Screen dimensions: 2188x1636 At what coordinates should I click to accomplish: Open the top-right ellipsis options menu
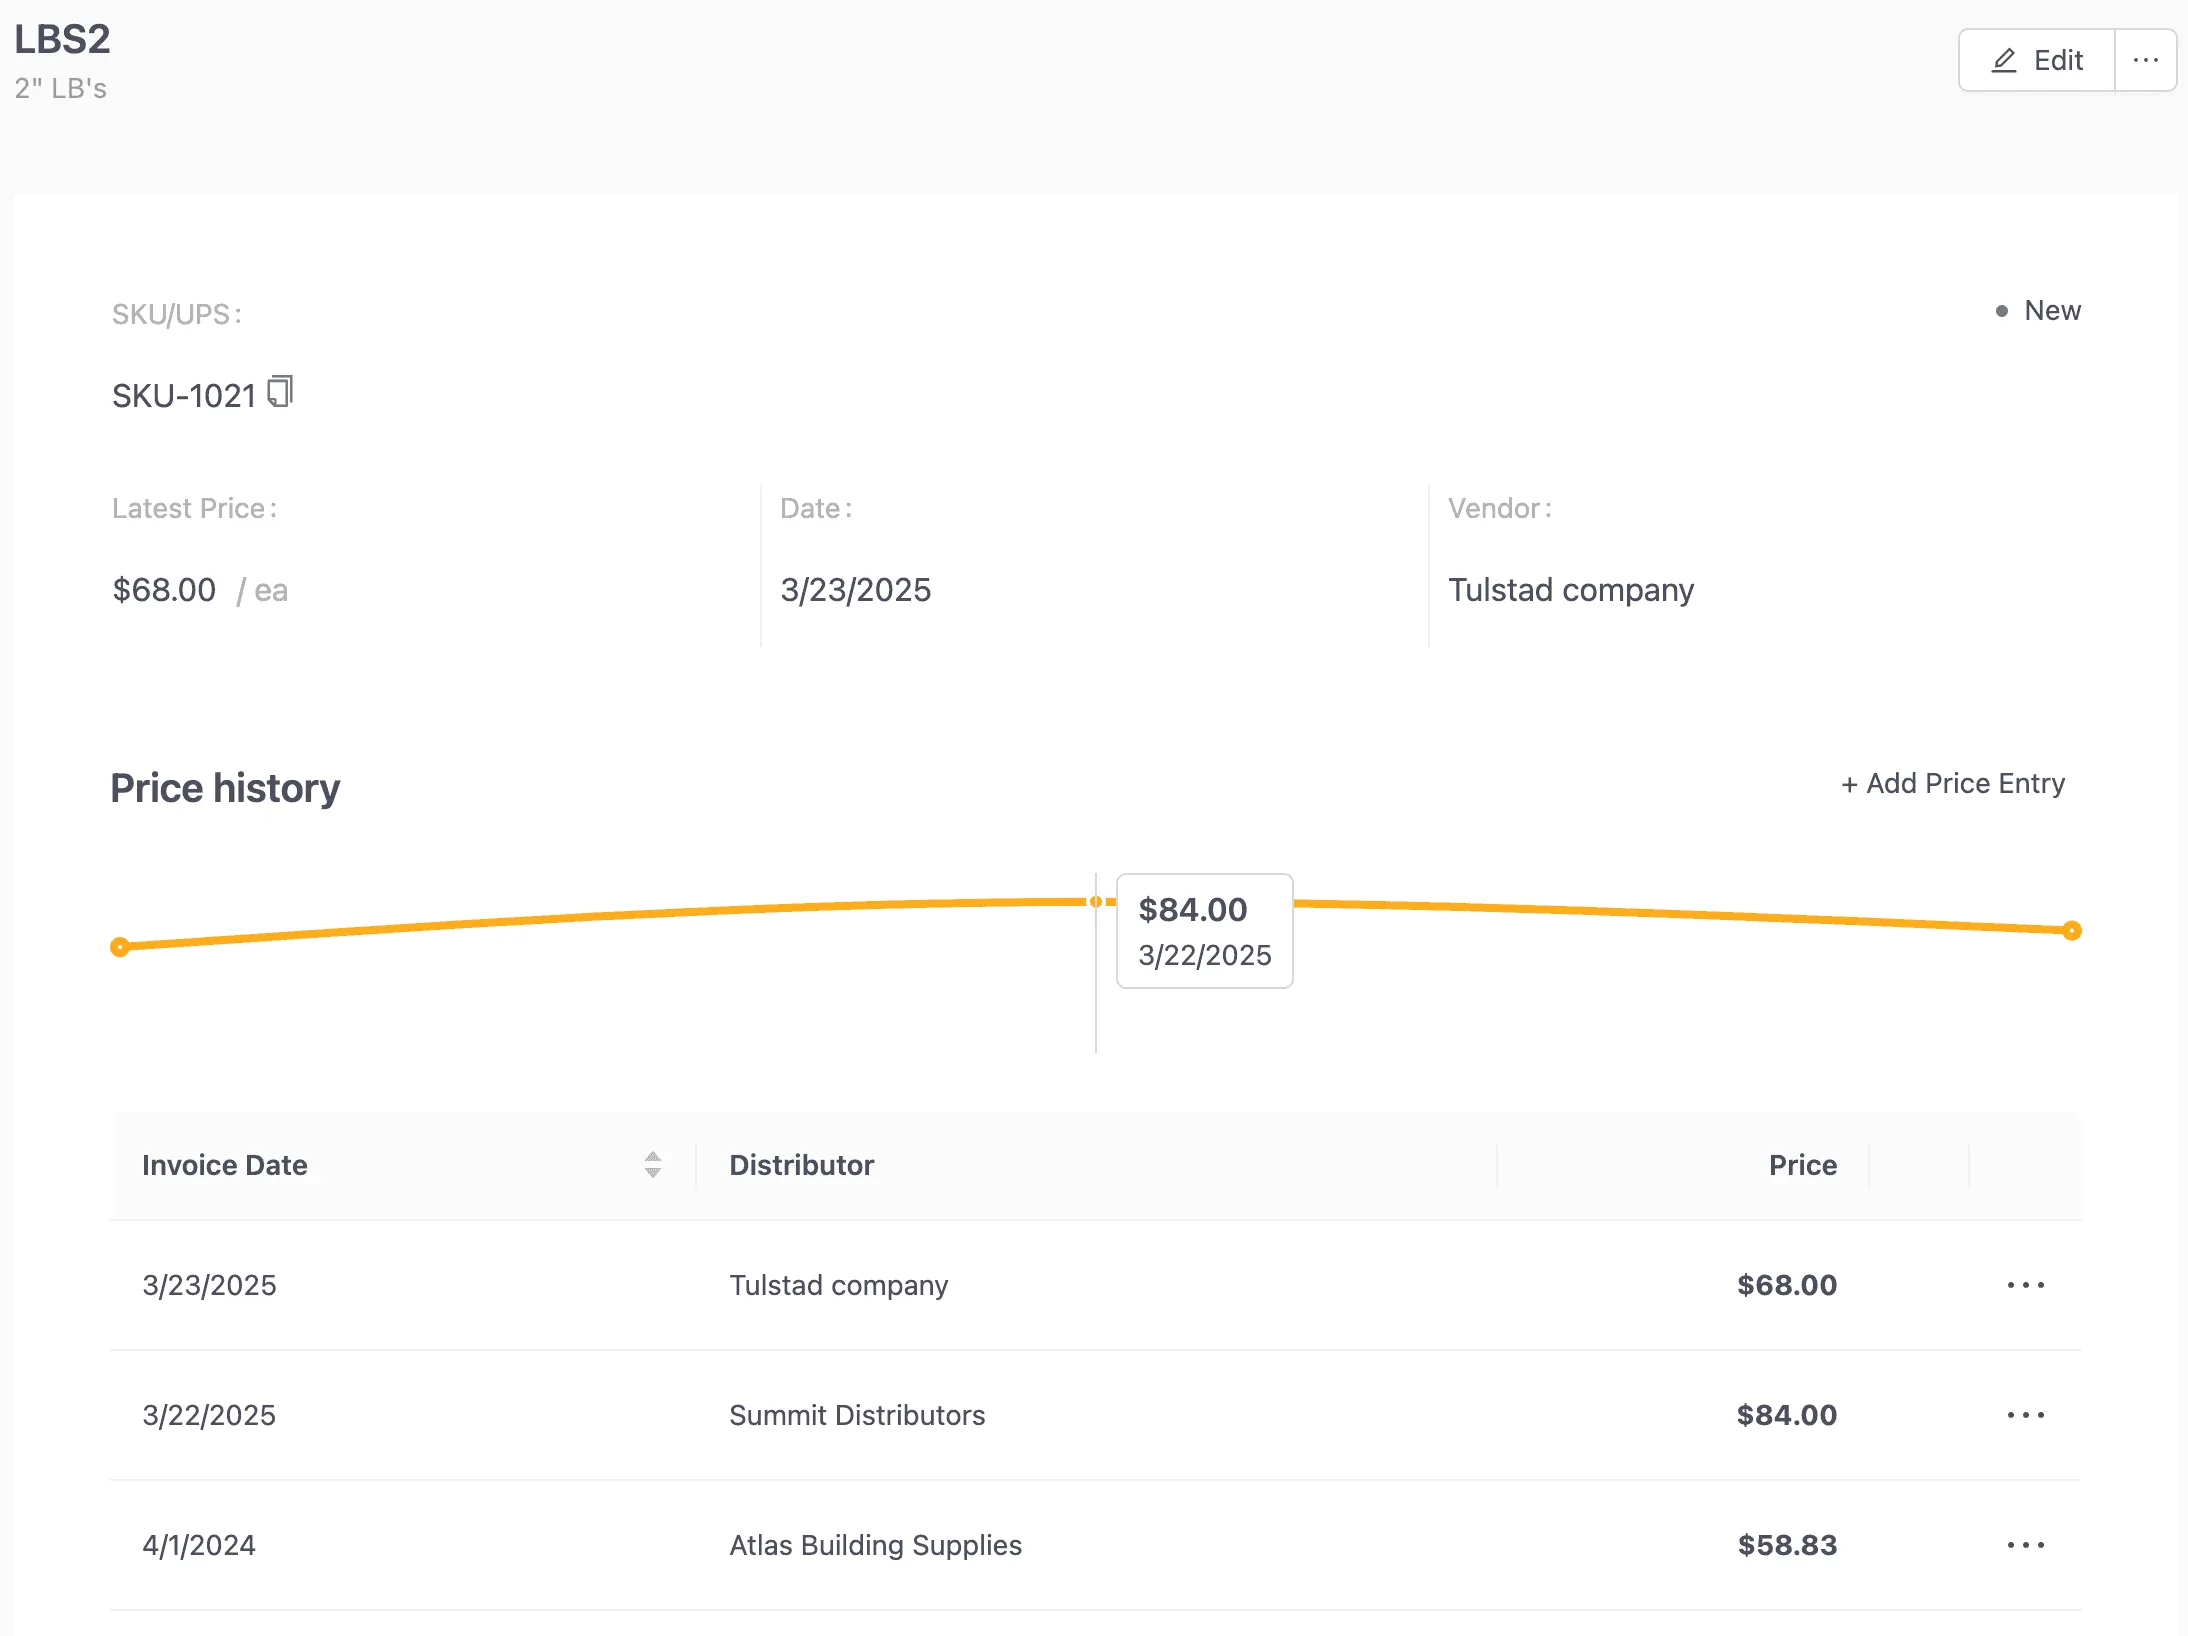(x=2146, y=60)
